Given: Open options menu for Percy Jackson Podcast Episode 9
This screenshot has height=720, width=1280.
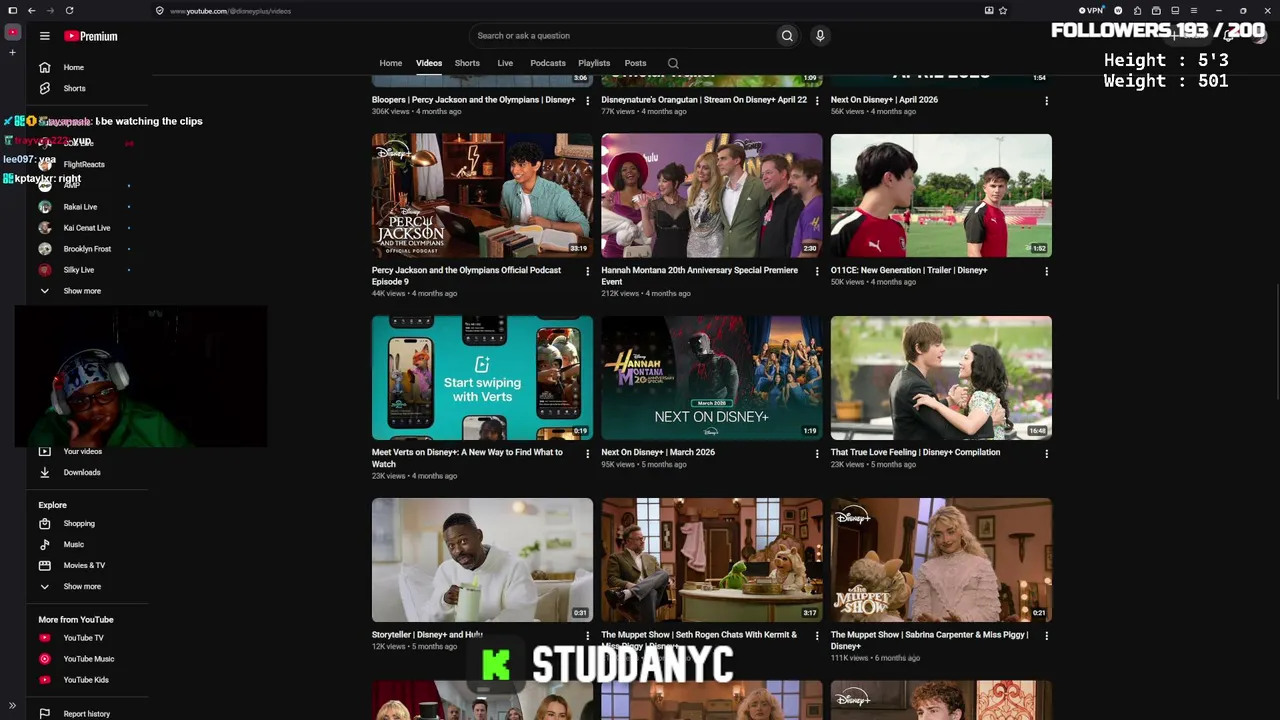Looking at the screenshot, I should point(587,271).
